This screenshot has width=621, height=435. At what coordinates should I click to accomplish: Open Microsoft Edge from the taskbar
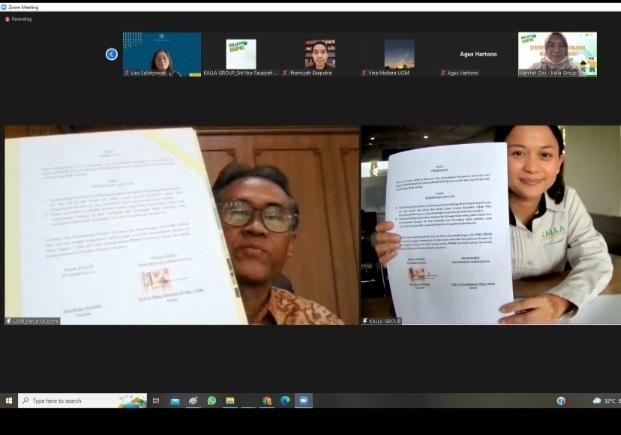point(285,401)
